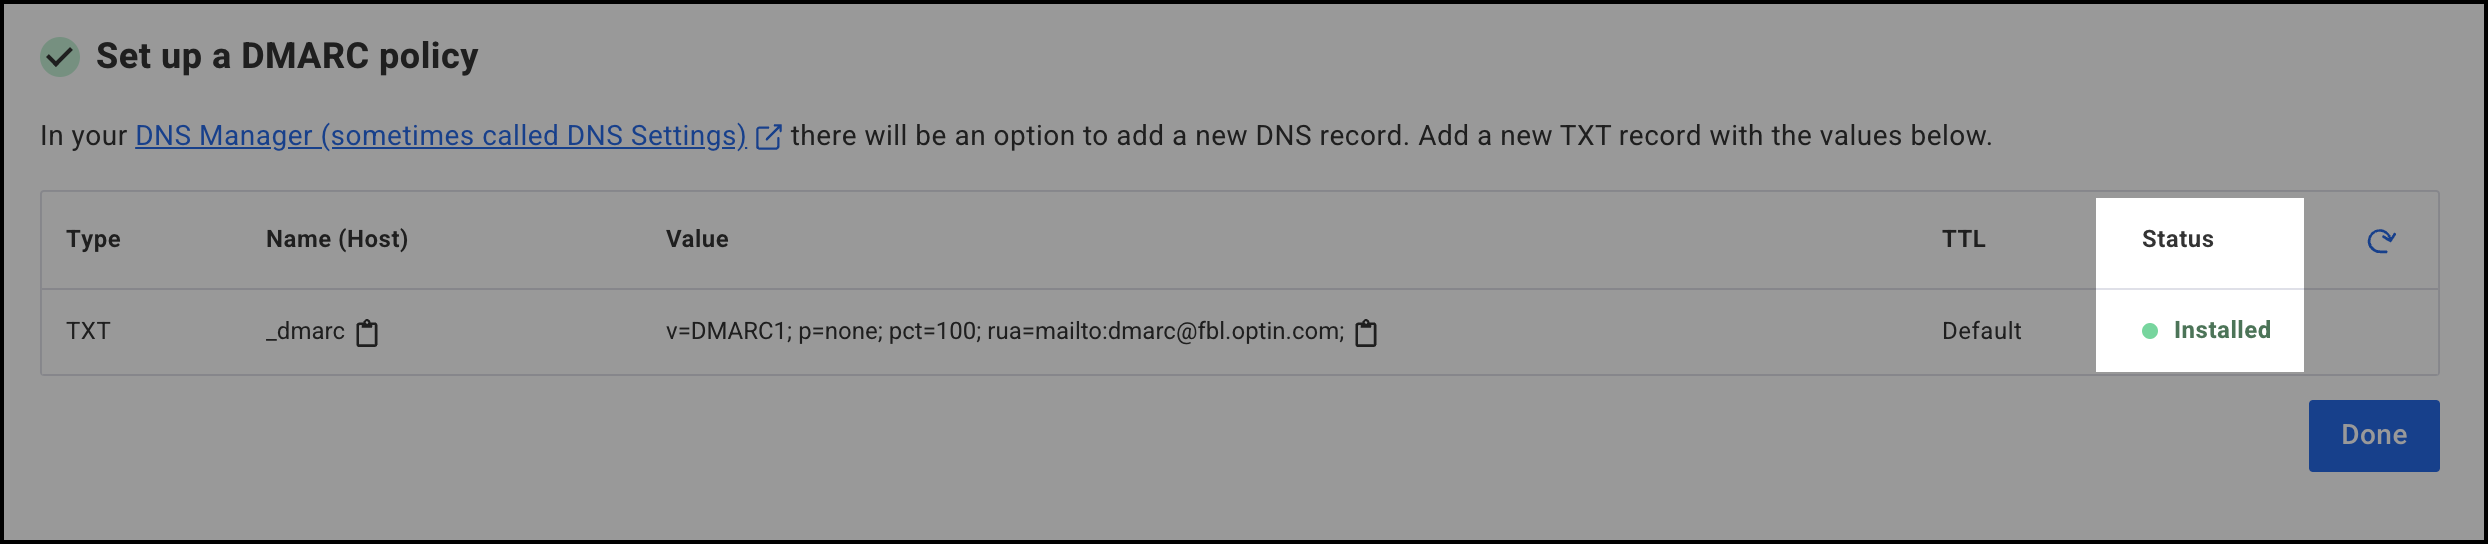
Task: Click the Status column header
Action: (x=2177, y=239)
